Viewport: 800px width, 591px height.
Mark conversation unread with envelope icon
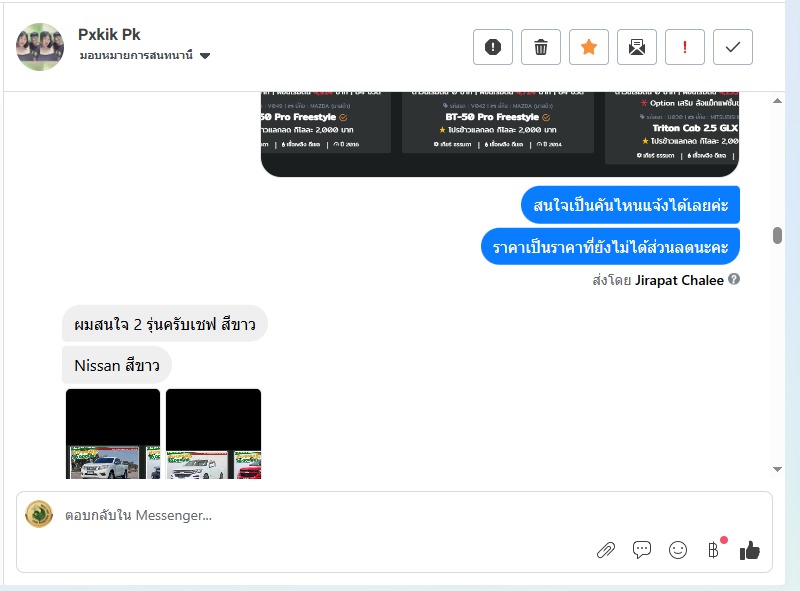[636, 47]
